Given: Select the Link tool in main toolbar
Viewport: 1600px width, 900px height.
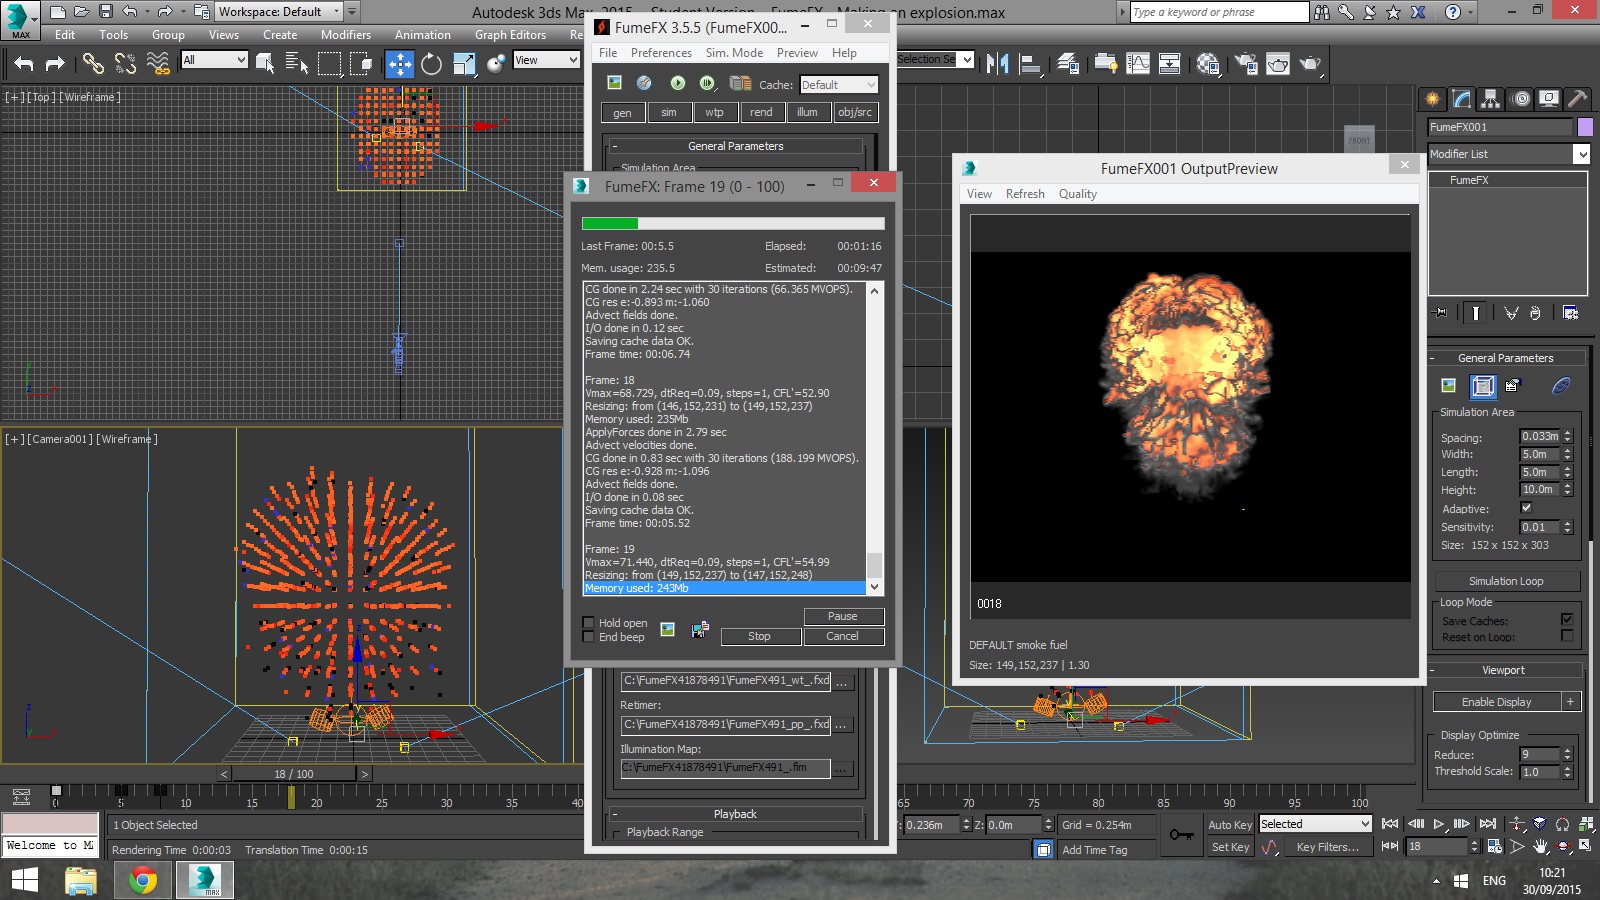Looking at the screenshot, I should 93,64.
